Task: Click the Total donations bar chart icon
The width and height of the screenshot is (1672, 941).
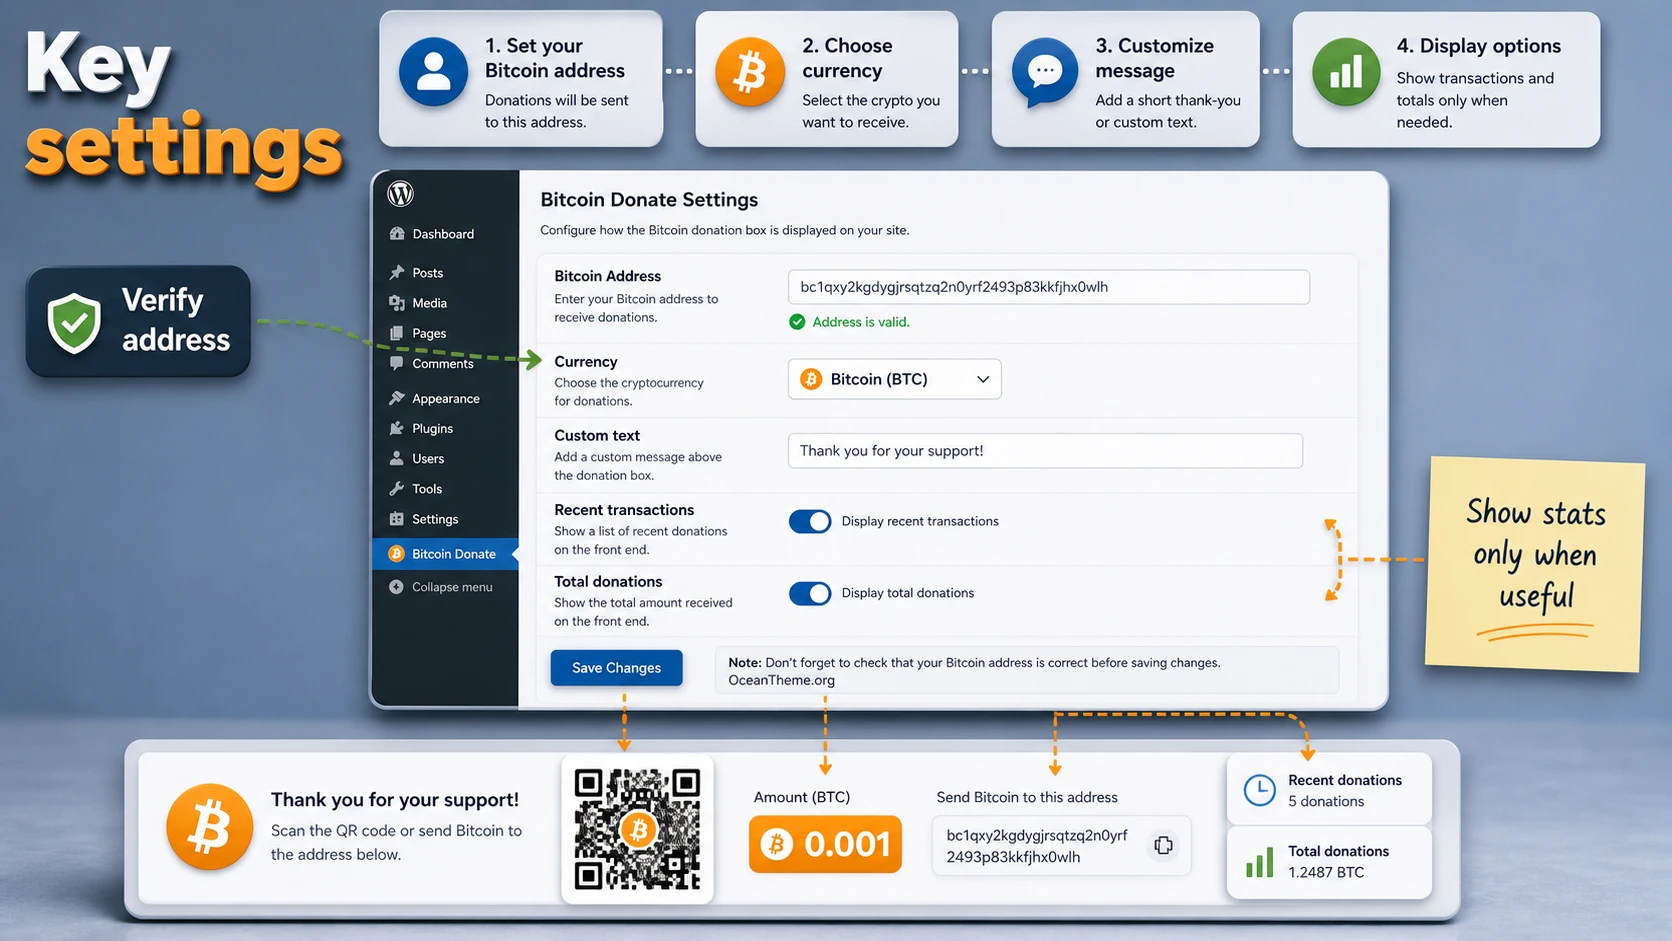Action: [x=1260, y=862]
